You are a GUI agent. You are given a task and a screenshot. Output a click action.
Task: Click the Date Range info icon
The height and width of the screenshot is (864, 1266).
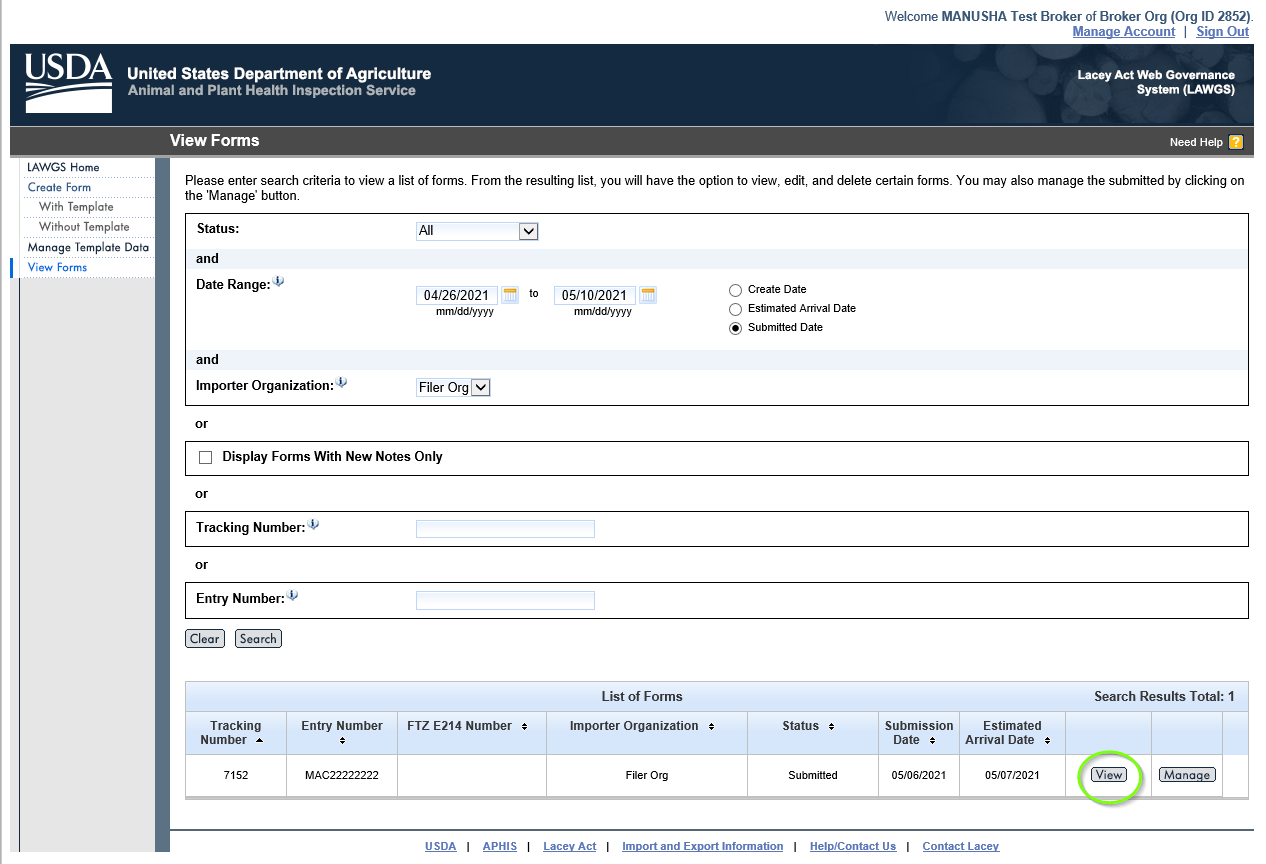click(279, 282)
